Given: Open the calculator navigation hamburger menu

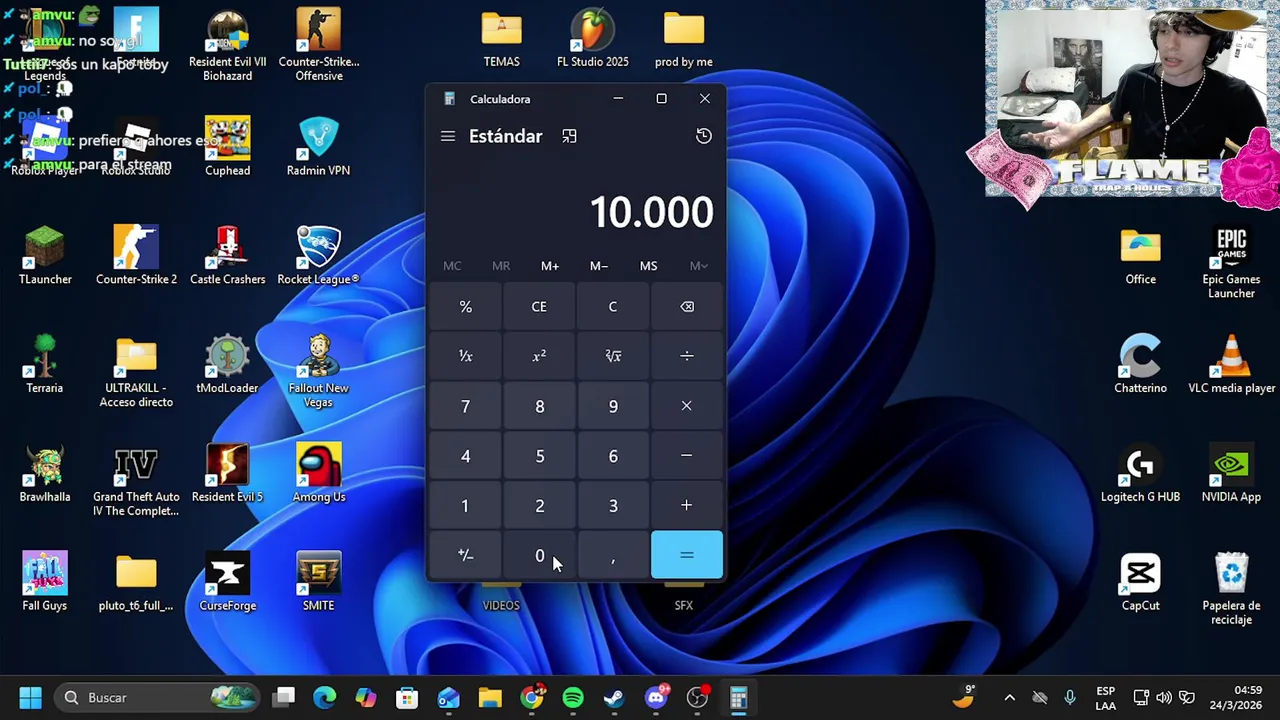Looking at the screenshot, I should pyautogui.click(x=448, y=136).
